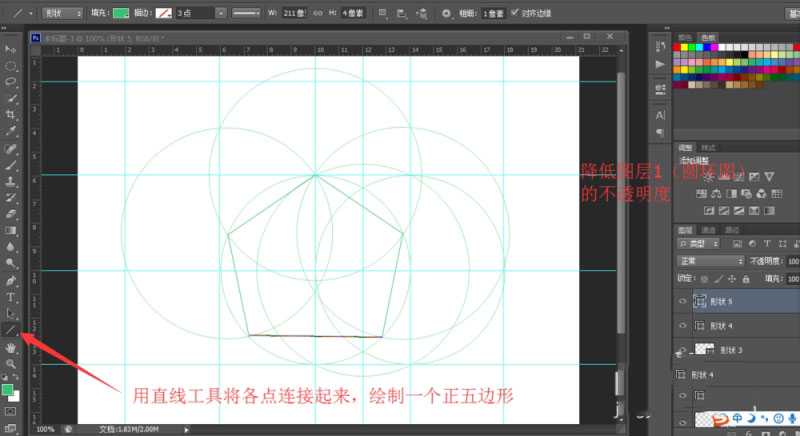Screen dimensions: 800x436
Task: Select the Move tool
Action: [11, 49]
